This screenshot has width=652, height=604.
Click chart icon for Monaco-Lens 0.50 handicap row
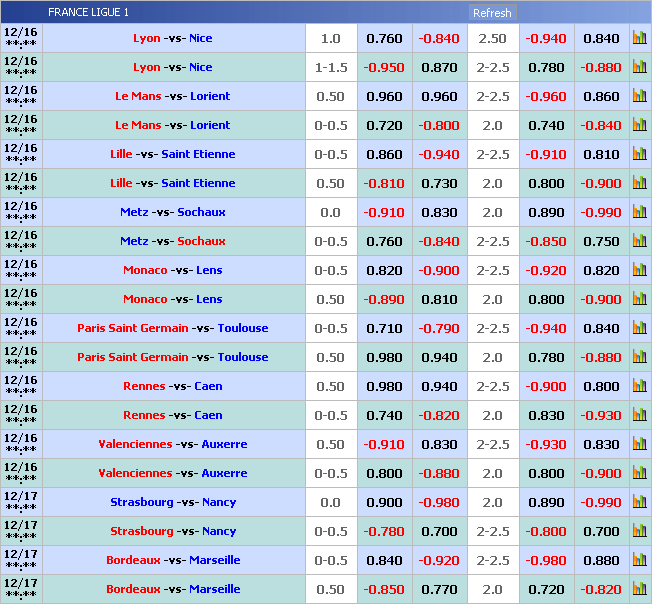click(x=640, y=300)
